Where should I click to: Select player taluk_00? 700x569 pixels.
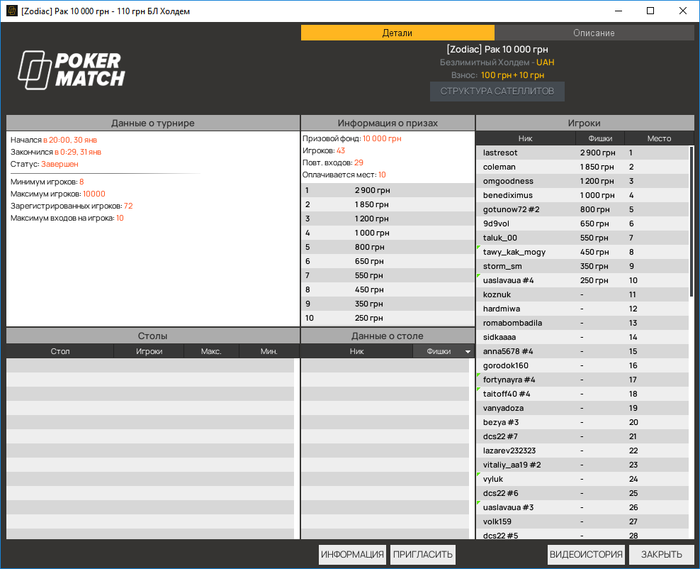tap(582, 238)
